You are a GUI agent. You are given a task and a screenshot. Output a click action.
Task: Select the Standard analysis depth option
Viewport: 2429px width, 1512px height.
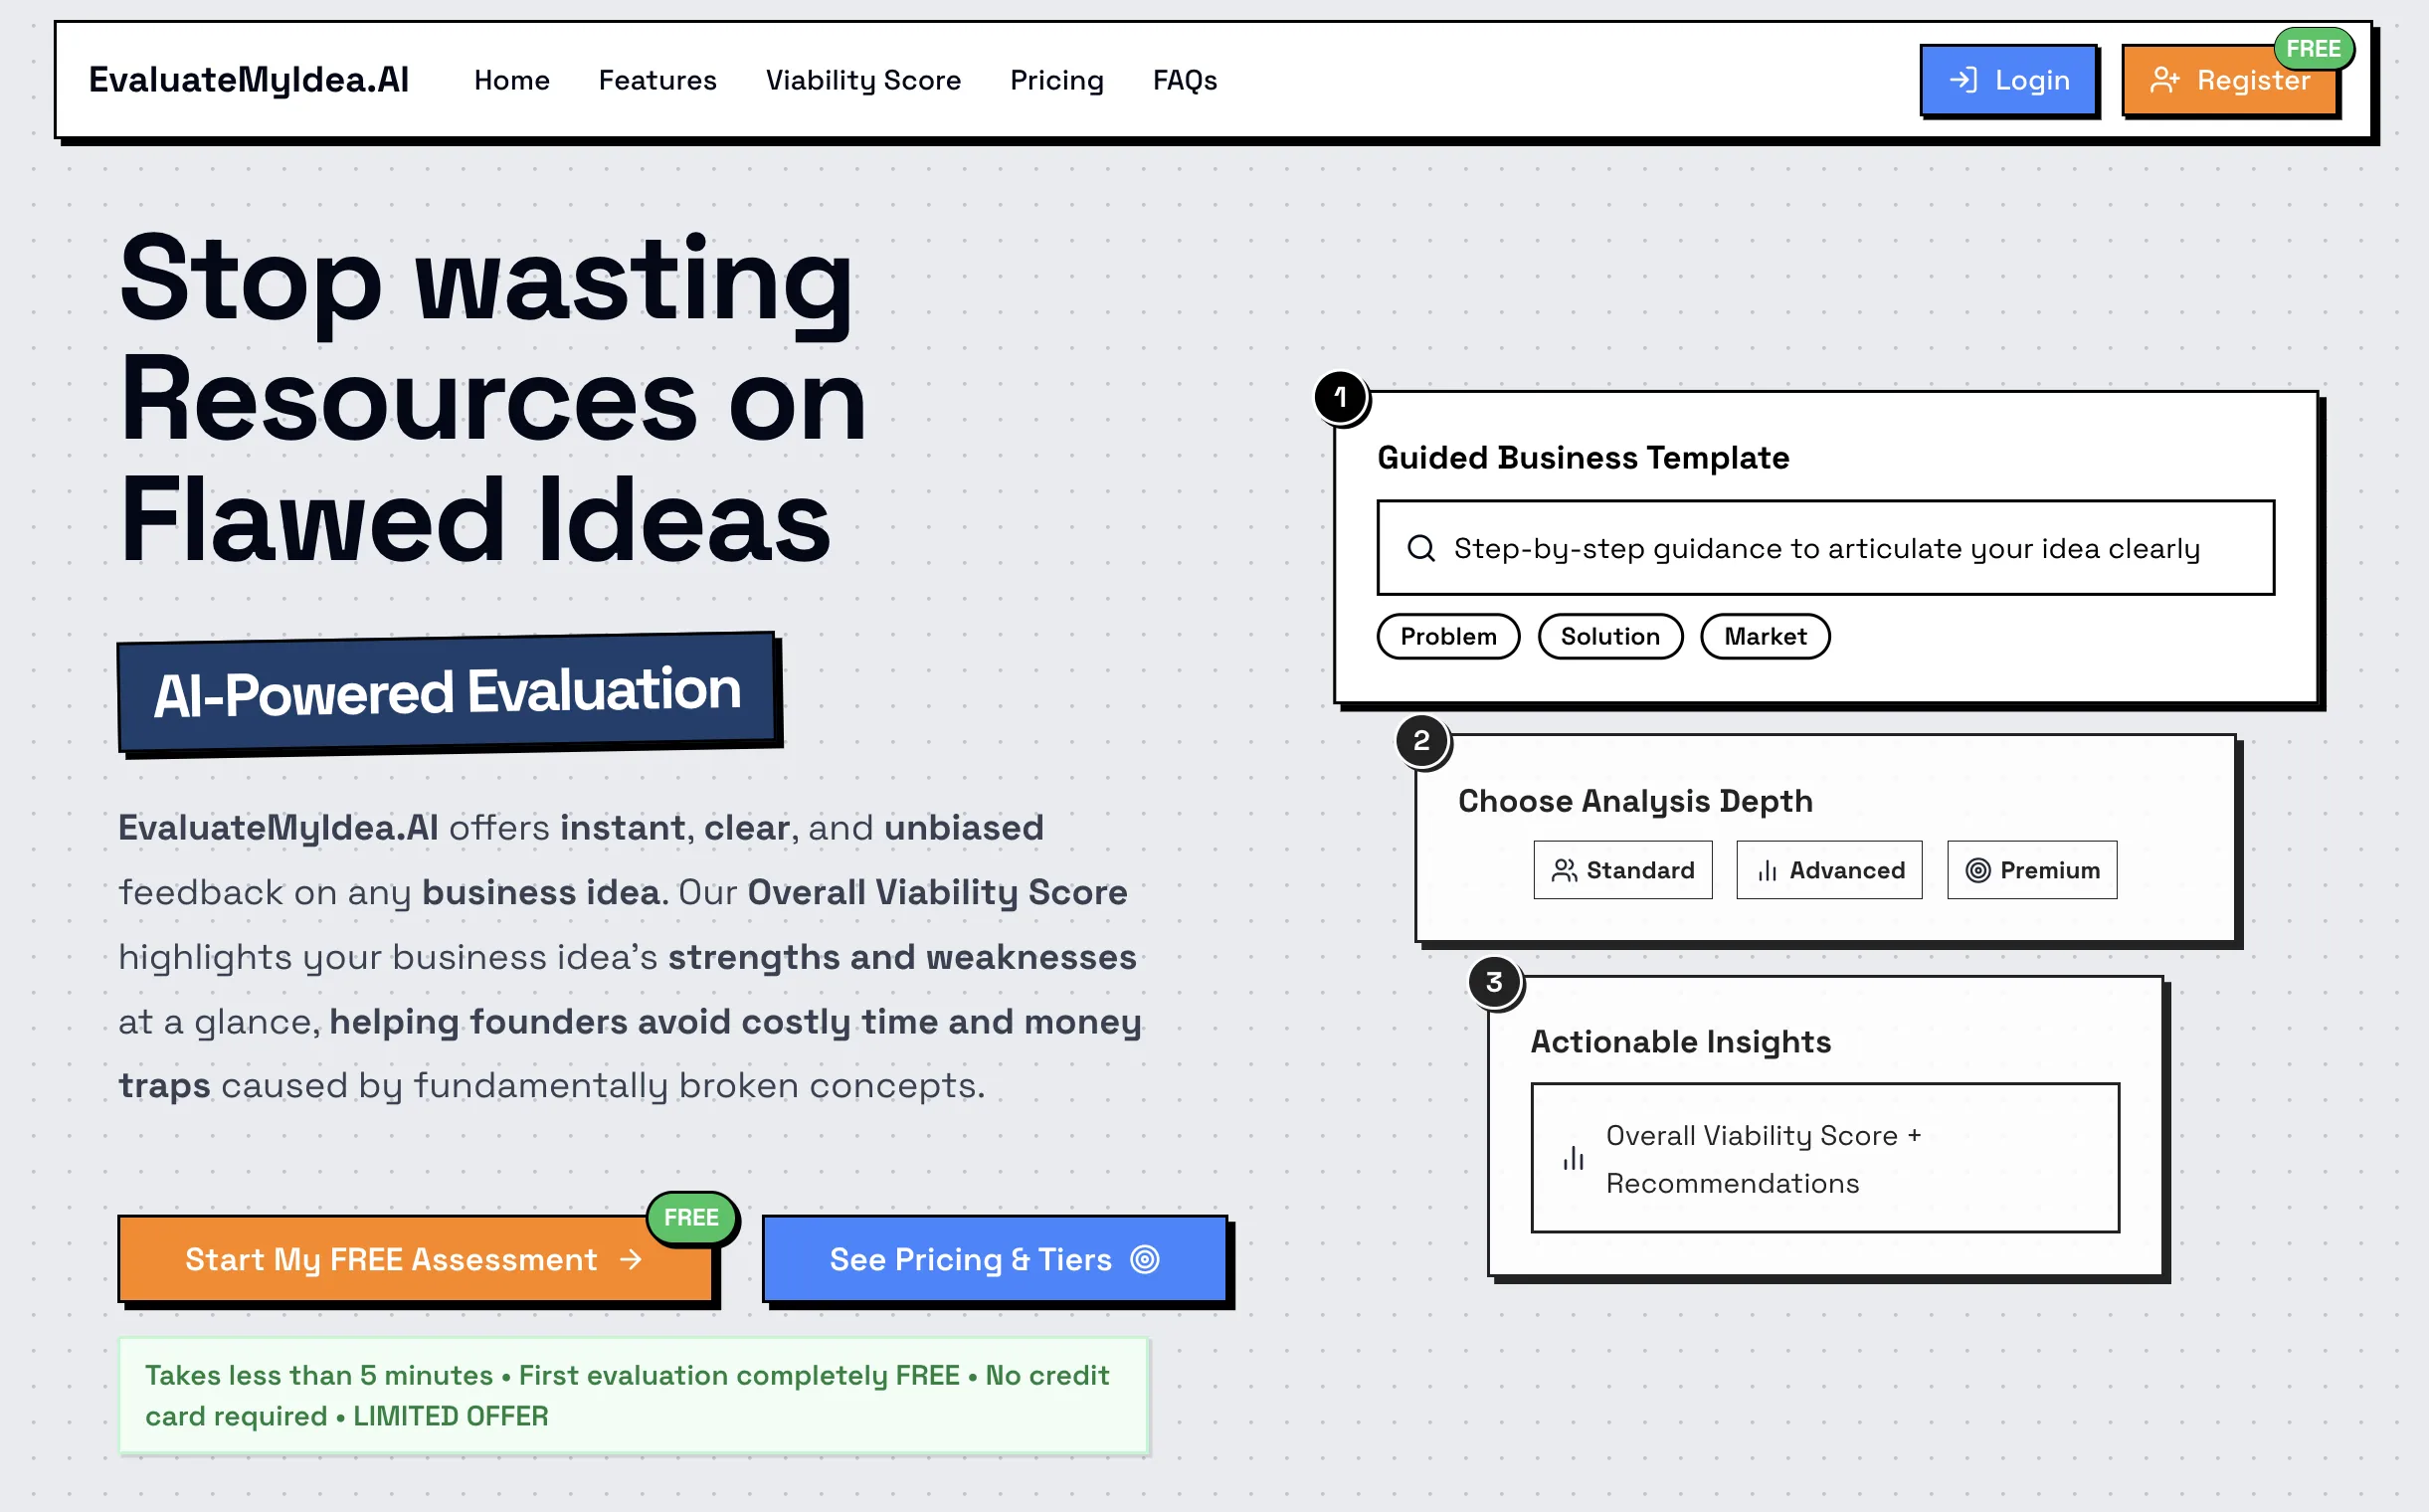click(1622, 870)
